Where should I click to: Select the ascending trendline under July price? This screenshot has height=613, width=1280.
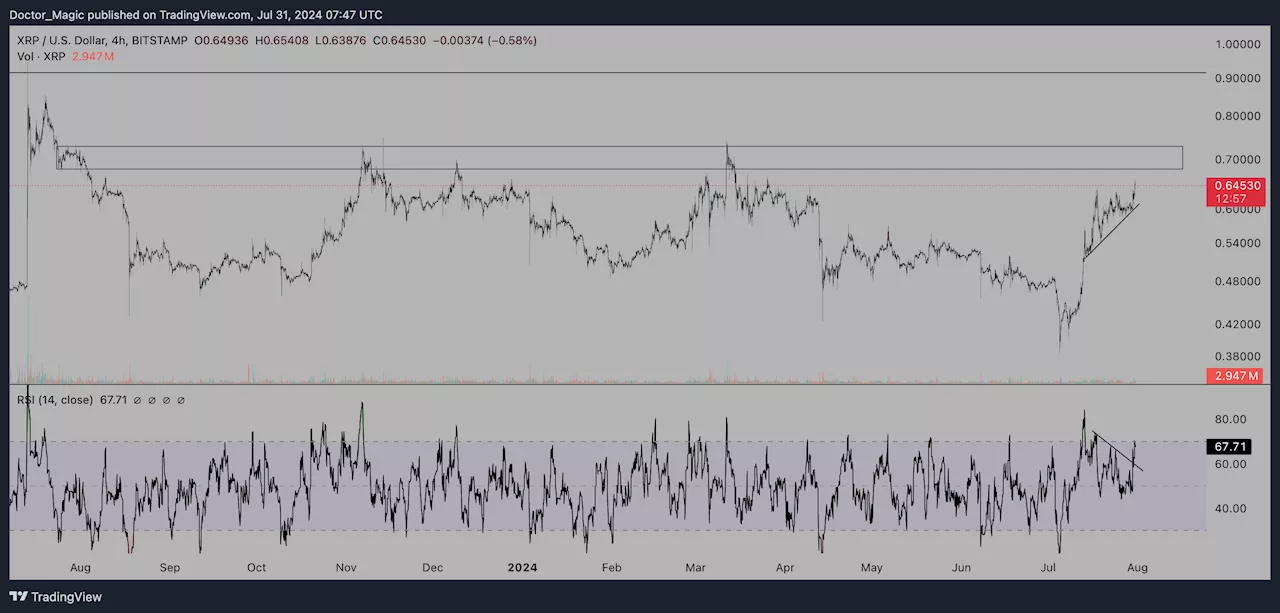(x=1112, y=232)
